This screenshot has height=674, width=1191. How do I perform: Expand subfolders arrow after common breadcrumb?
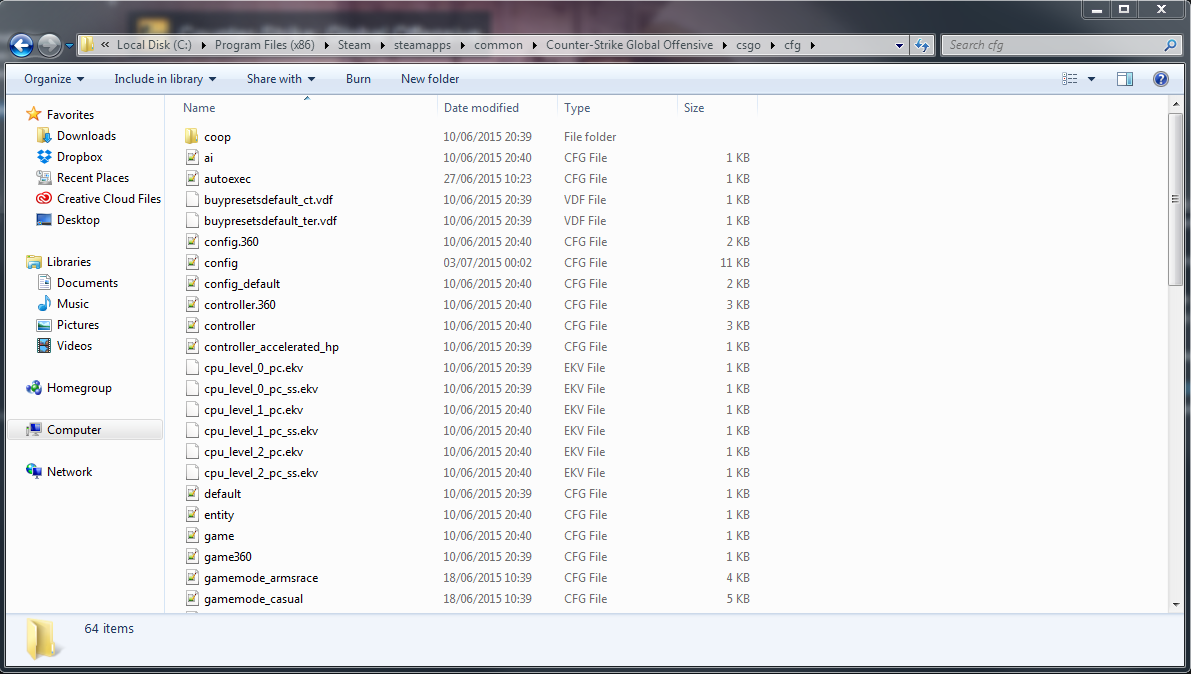coord(534,45)
